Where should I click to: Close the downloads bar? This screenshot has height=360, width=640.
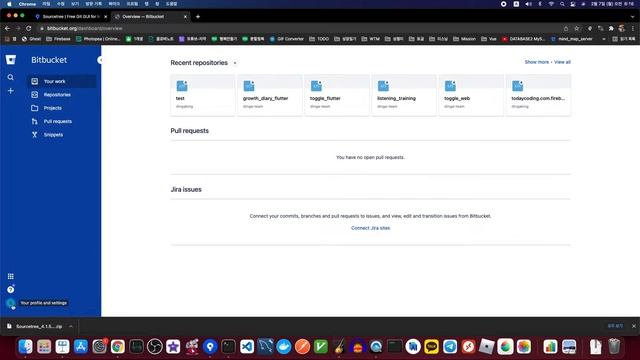pyautogui.click(x=633, y=326)
